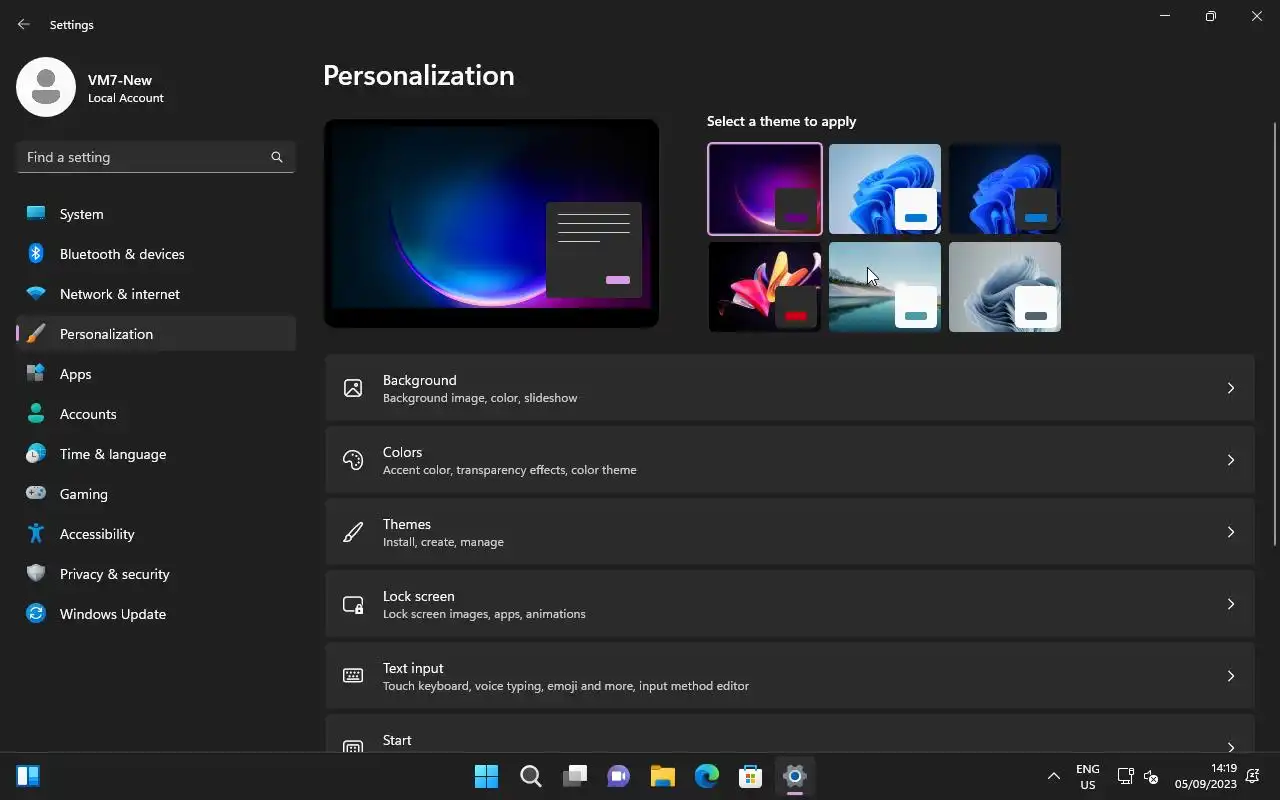This screenshot has width=1280, height=800.
Task: Click the Themes brush icon
Action: point(353,532)
